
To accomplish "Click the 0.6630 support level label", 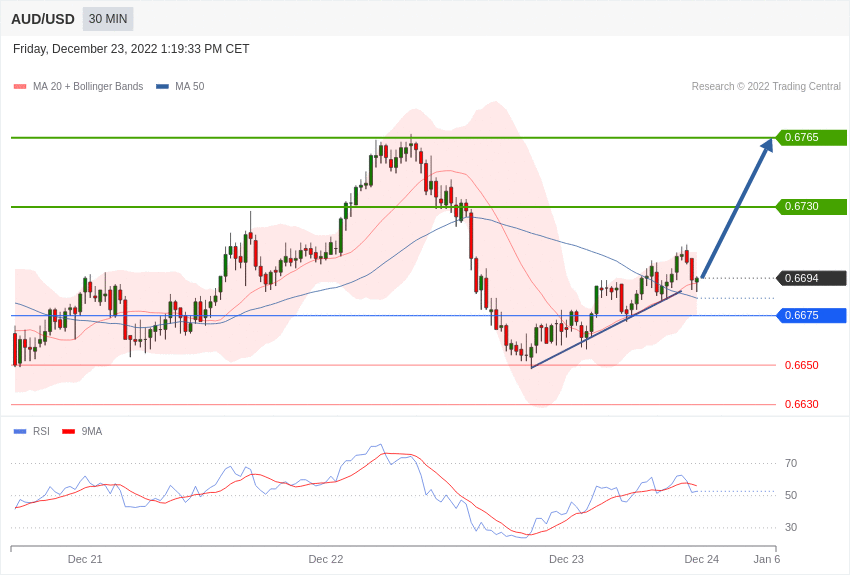I will tap(802, 404).
